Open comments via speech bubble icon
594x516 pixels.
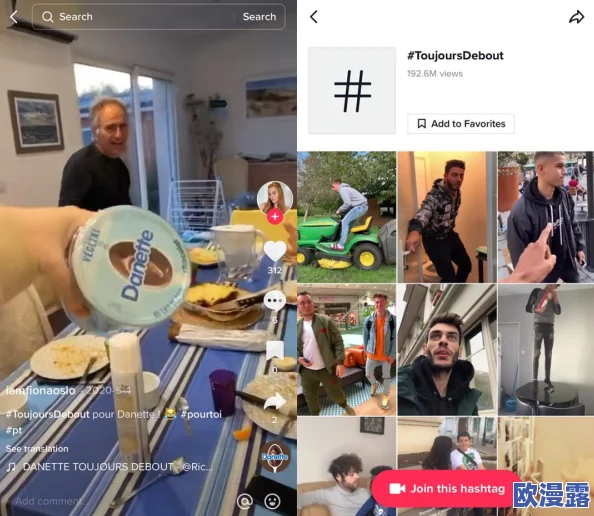[x=275, y=301]
